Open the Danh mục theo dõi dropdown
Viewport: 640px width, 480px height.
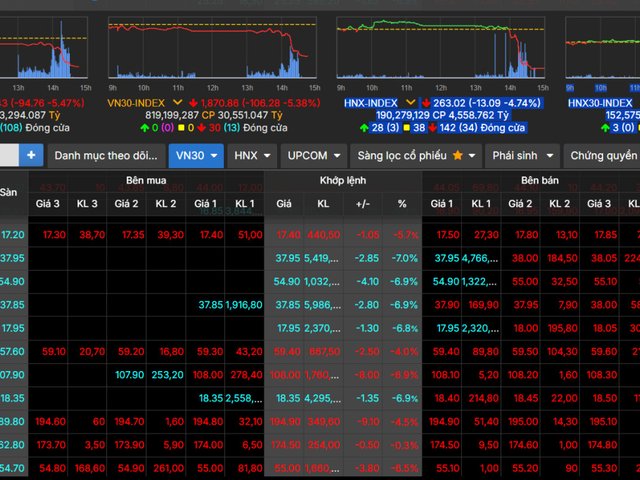(105, 156)
